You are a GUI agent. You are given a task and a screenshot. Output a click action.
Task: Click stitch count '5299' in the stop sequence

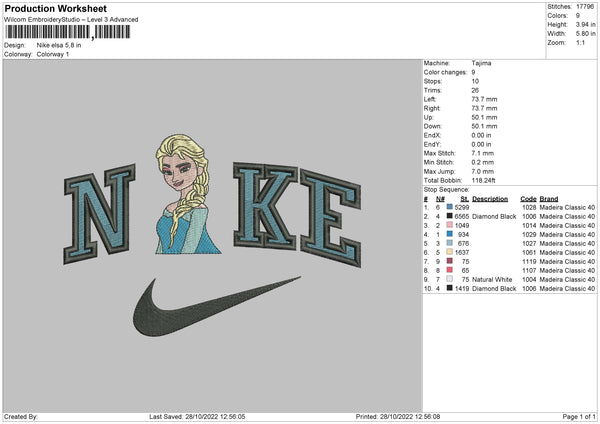coord(462,207)
